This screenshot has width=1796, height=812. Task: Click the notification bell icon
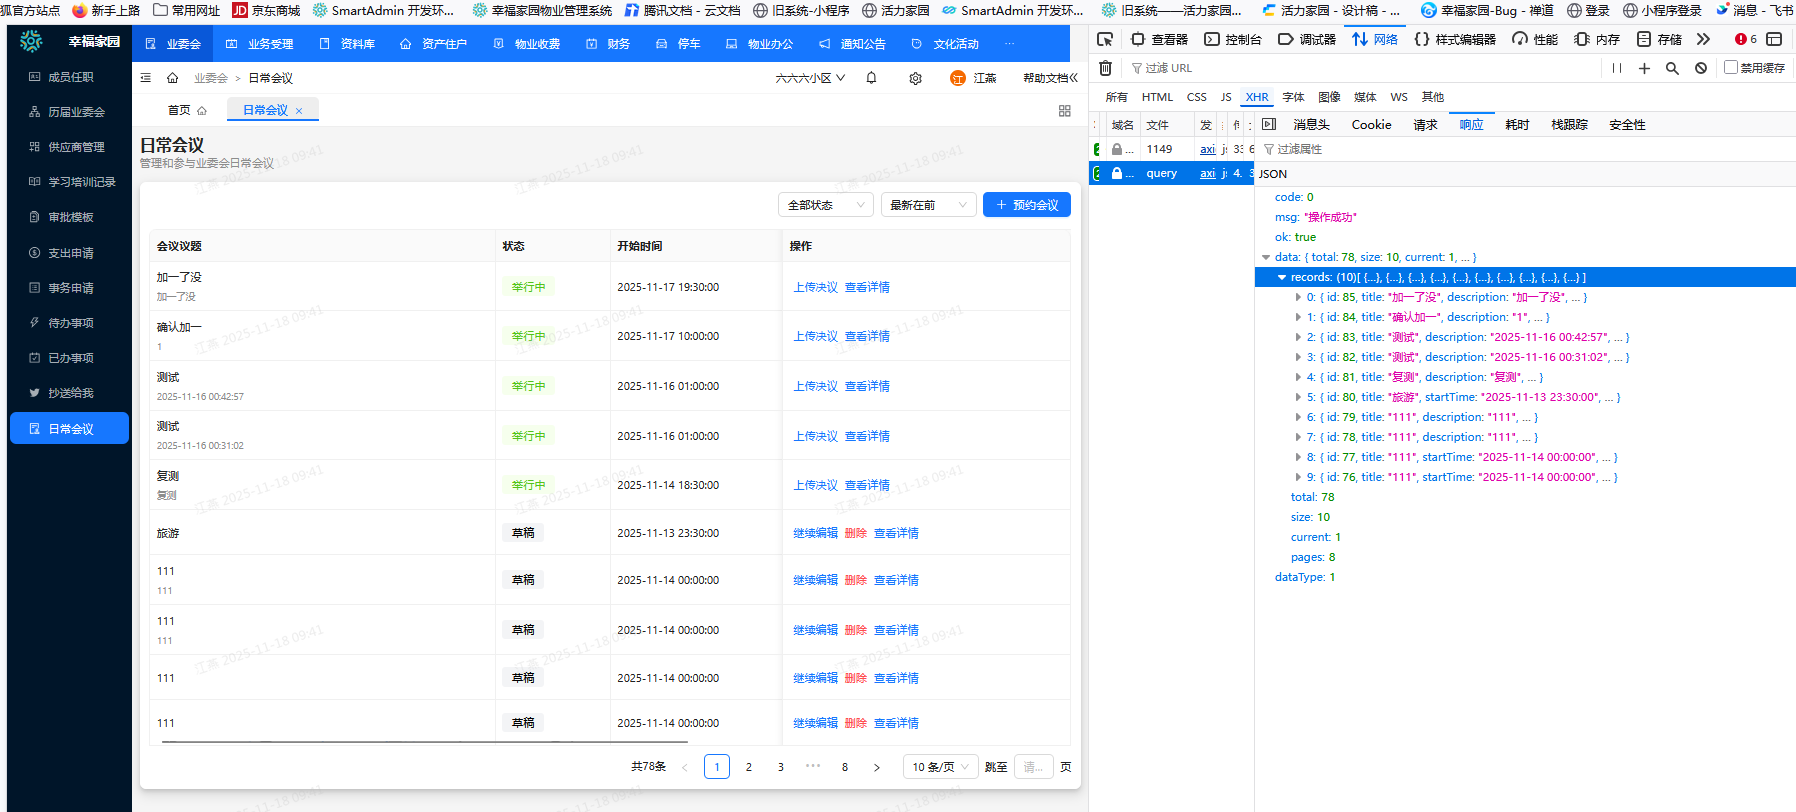click(871, 78)
